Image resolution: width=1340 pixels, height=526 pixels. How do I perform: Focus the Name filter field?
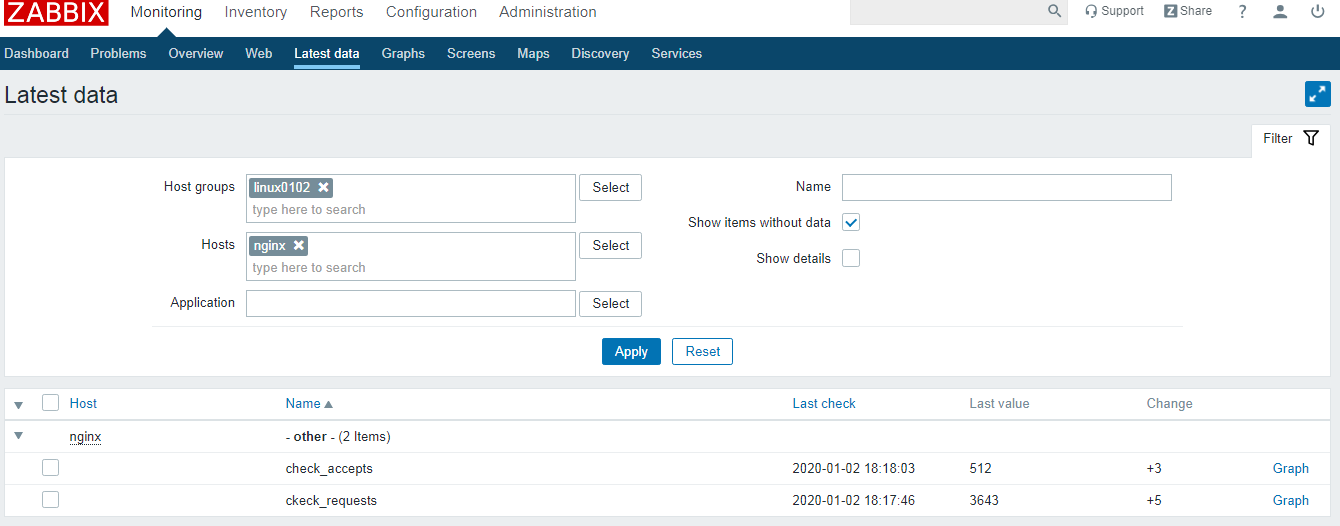click(1006, 187)
